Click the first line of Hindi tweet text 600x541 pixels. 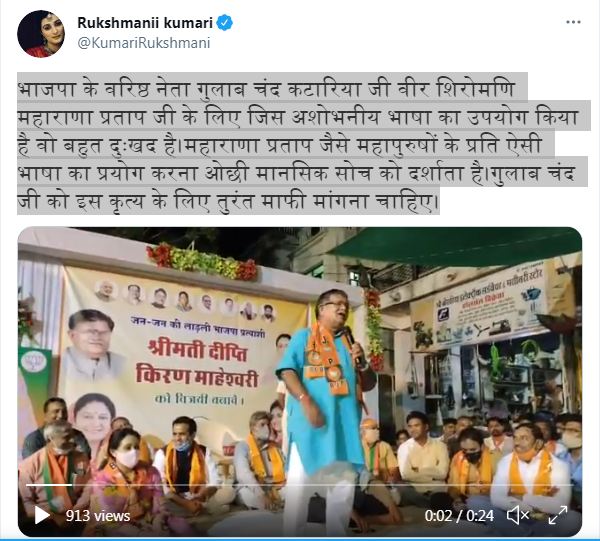266,89
